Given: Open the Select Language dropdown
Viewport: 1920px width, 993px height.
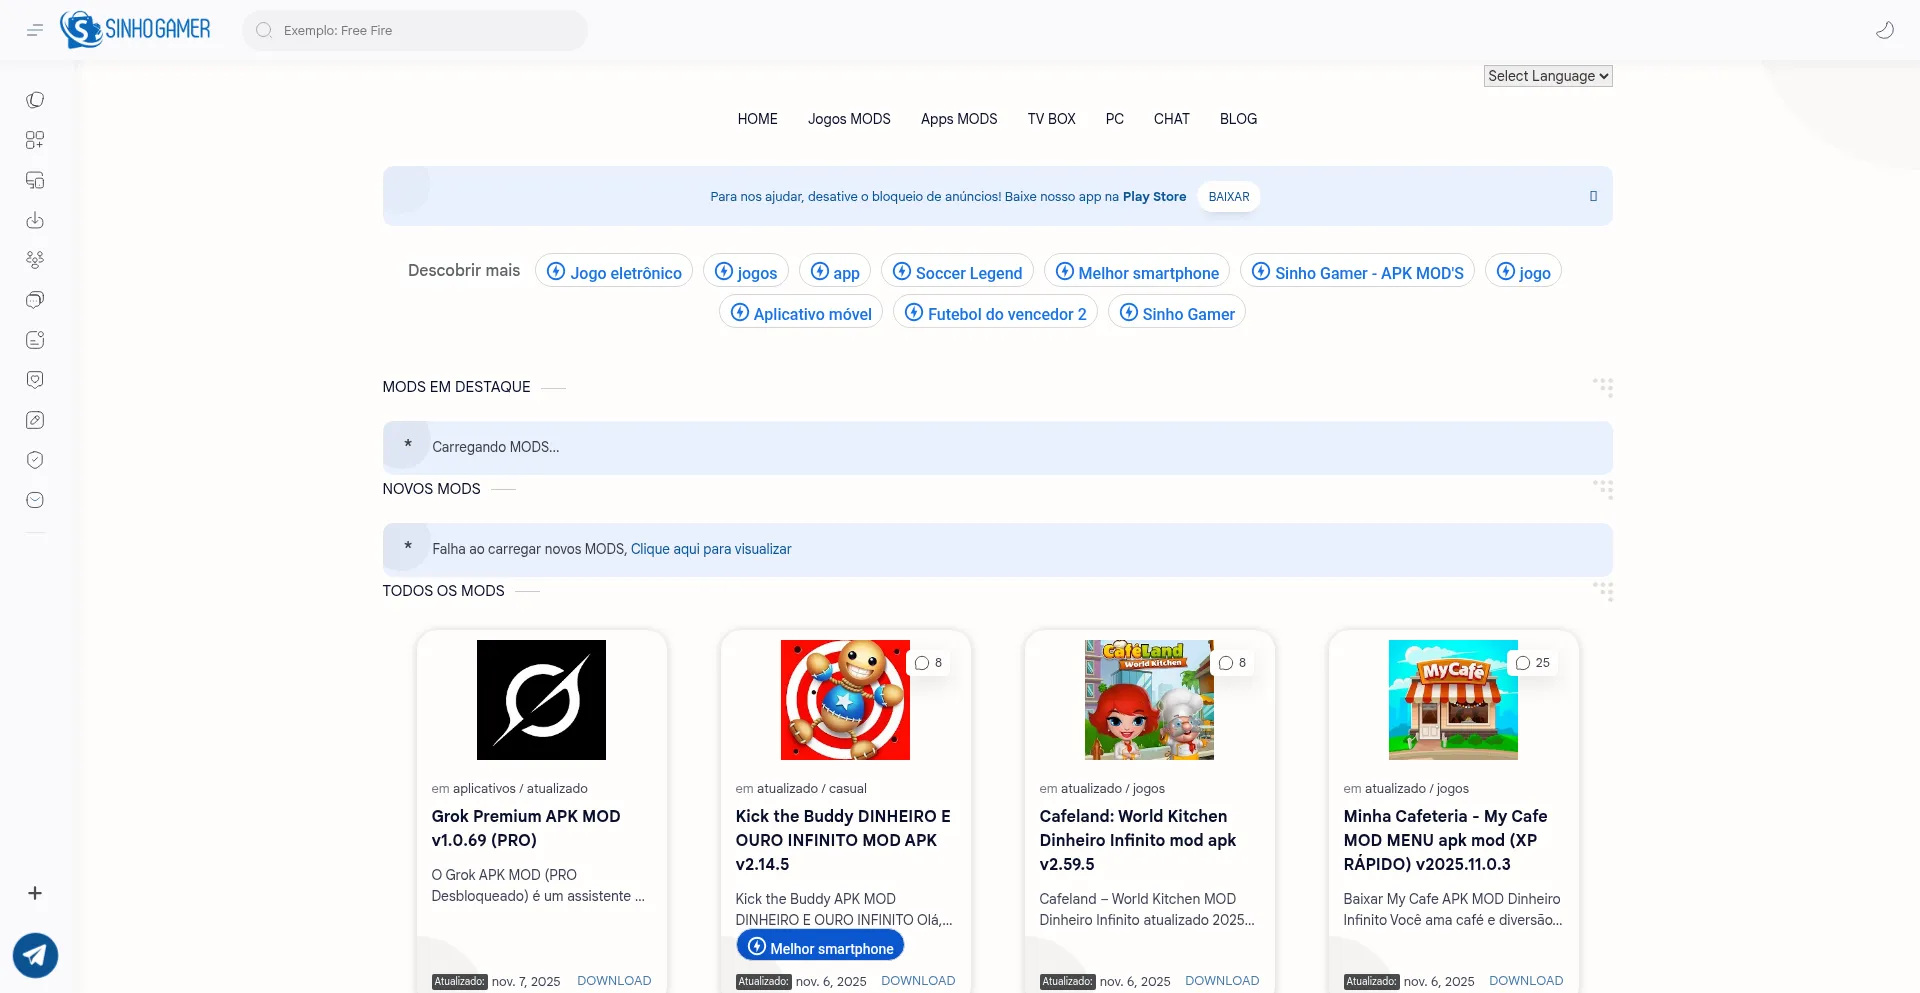Looking at the screenshot, I should (x=1547, y=76).
